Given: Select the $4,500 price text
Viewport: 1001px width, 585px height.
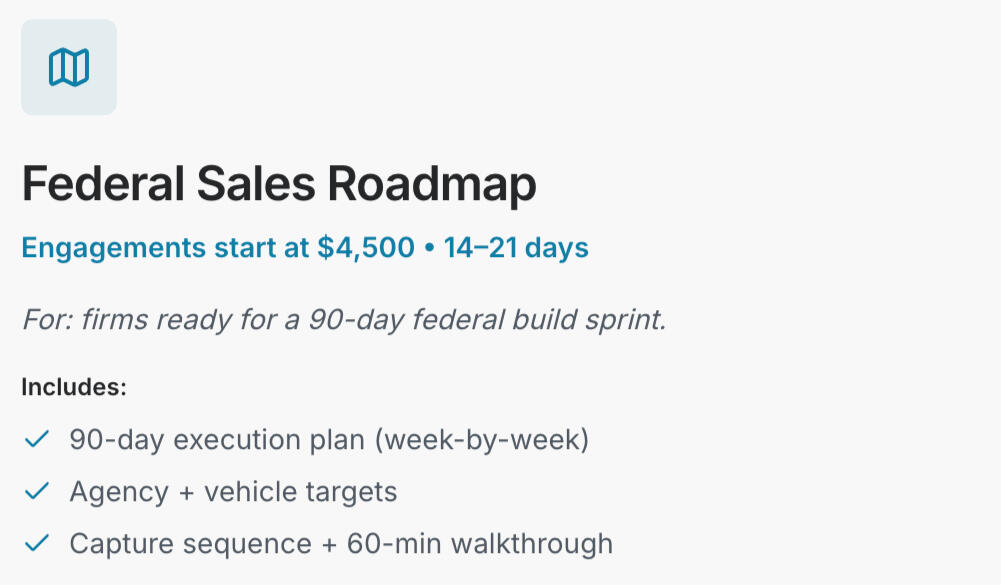Looking at the screenshot, I should click(x=365, y=248).
